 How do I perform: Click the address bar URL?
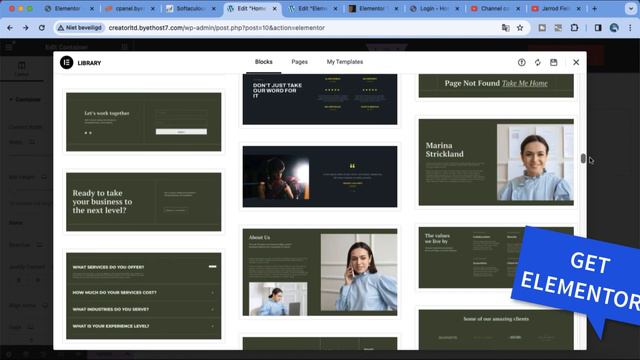point(217,28)
